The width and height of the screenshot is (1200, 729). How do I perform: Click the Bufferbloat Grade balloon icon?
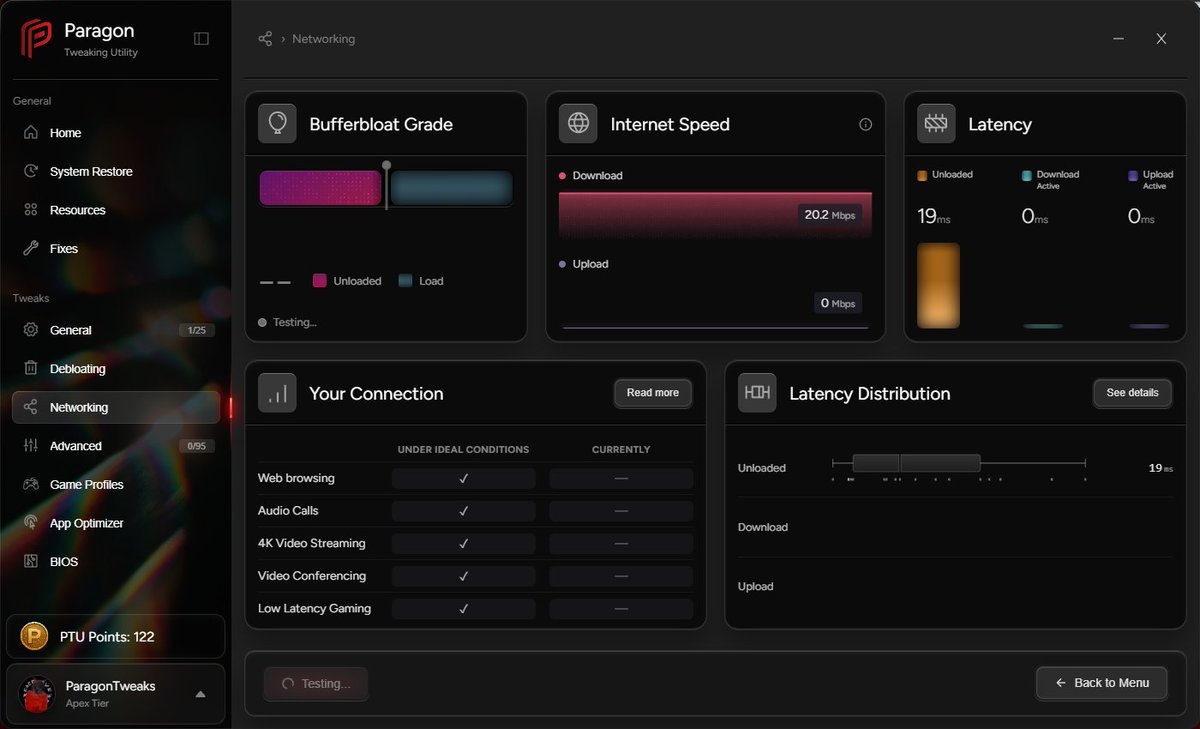(277, 124)
